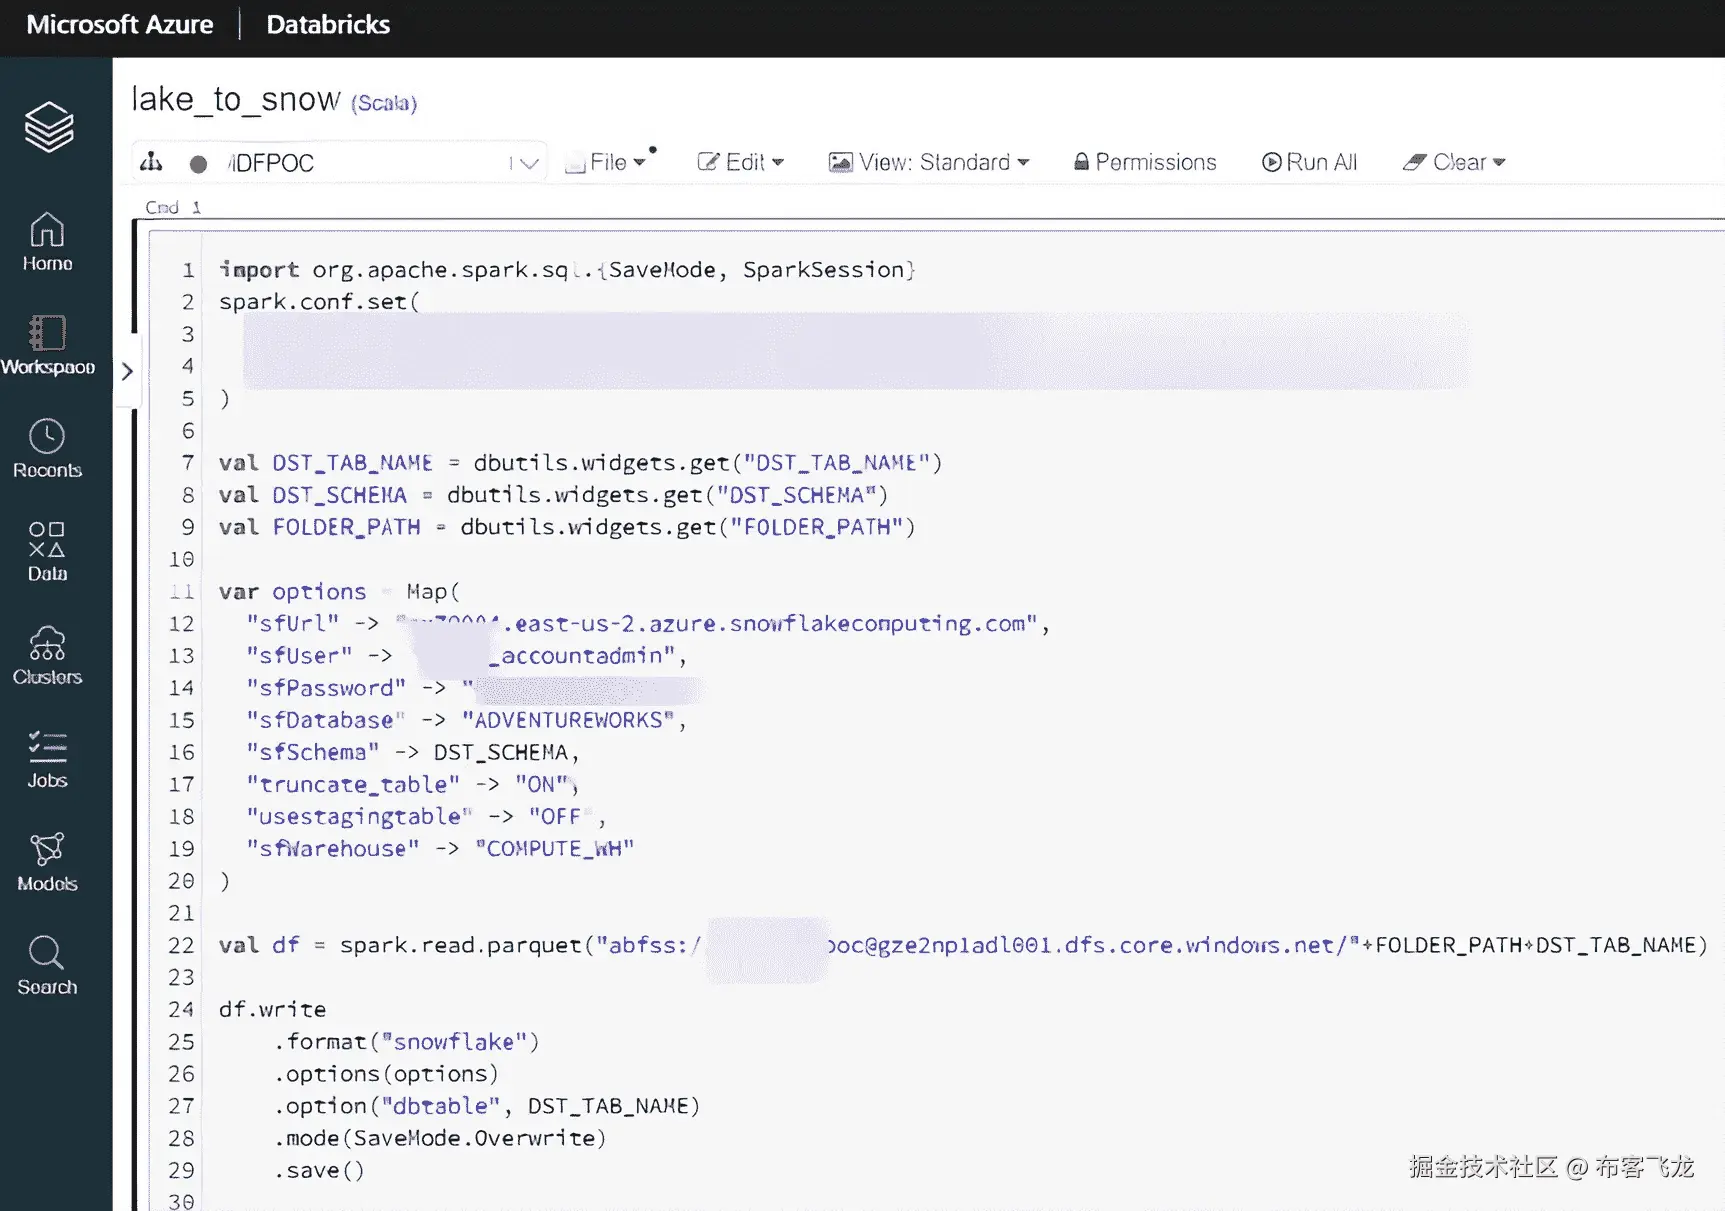This screenshot has width=1725, height=1211.
Task: Click the .format("snowflake") line
Action: 406,1042
